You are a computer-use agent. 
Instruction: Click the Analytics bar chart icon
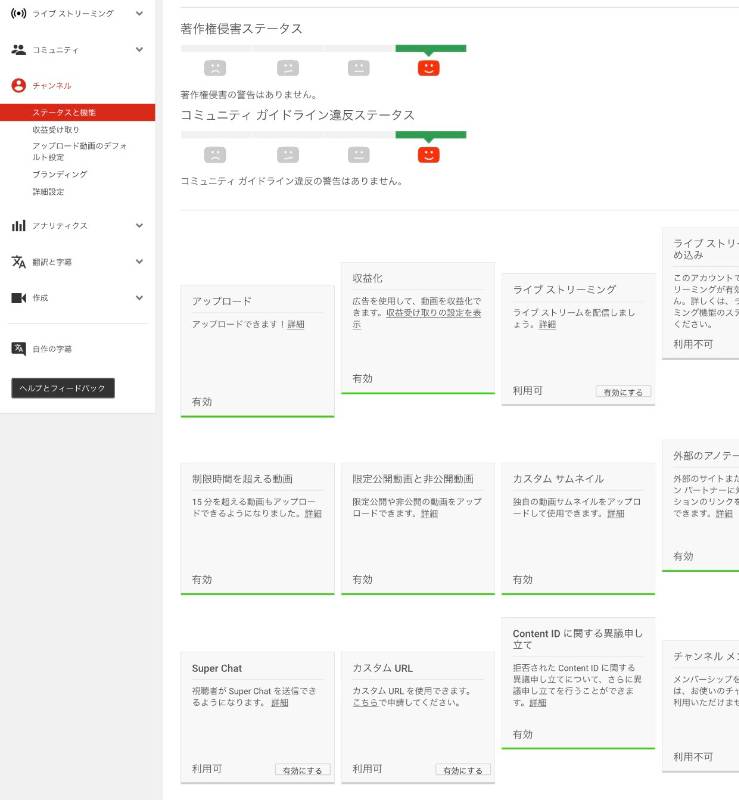19,226
